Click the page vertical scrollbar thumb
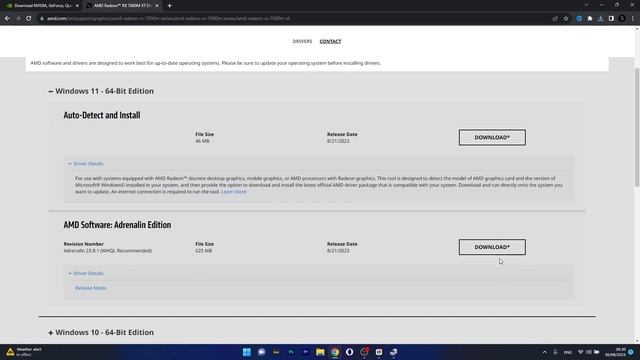The image size is (640, 360). [x=637, y=127]
